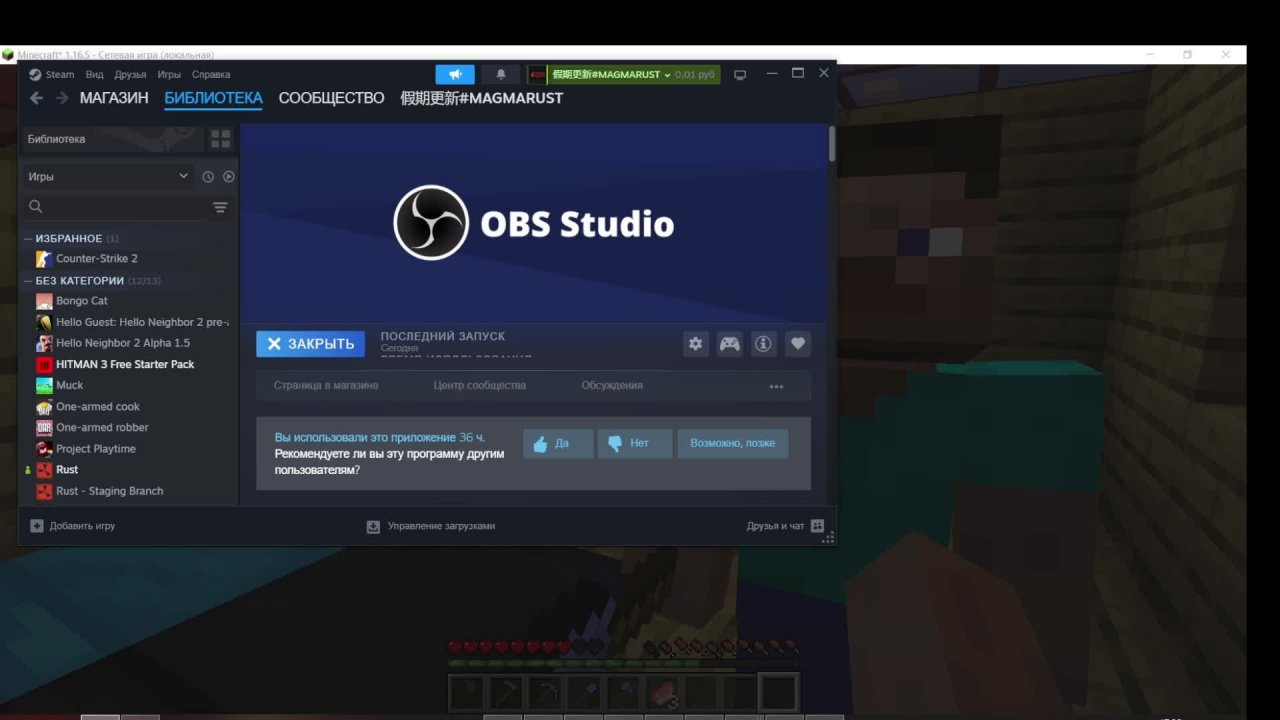Image resolution: width=1280 pixels, height=720 pixels.
Task: Click the Muck game icon
Action: click(x=44, y=385)
